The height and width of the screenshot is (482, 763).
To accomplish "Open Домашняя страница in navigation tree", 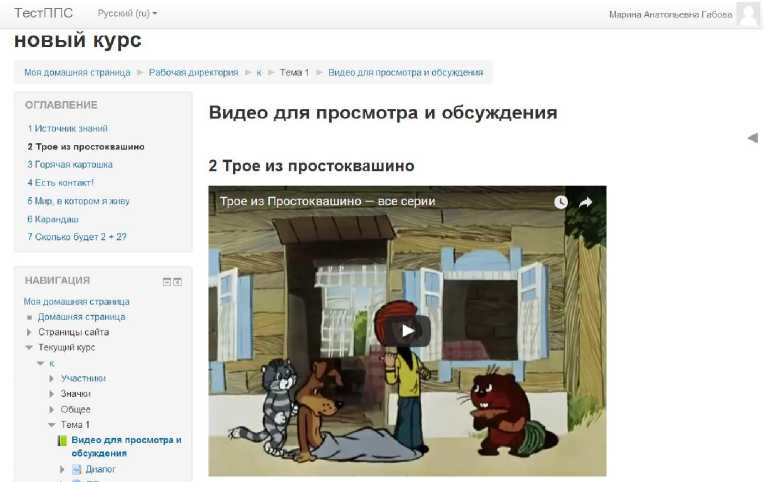I will (81, 317).
